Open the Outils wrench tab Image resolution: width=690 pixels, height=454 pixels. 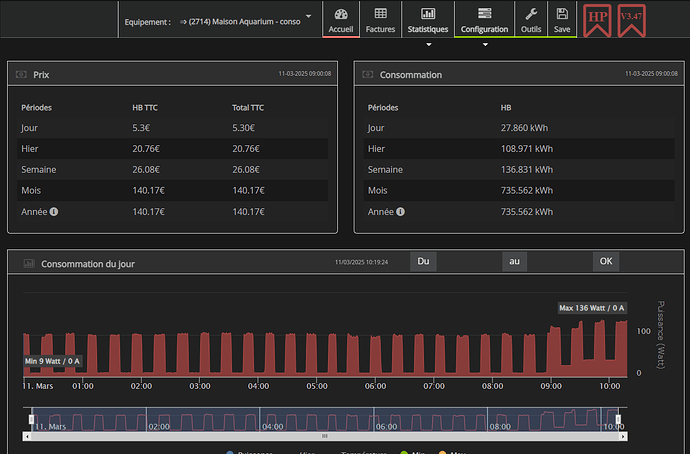pyautogui.click(x=531, y=20)
